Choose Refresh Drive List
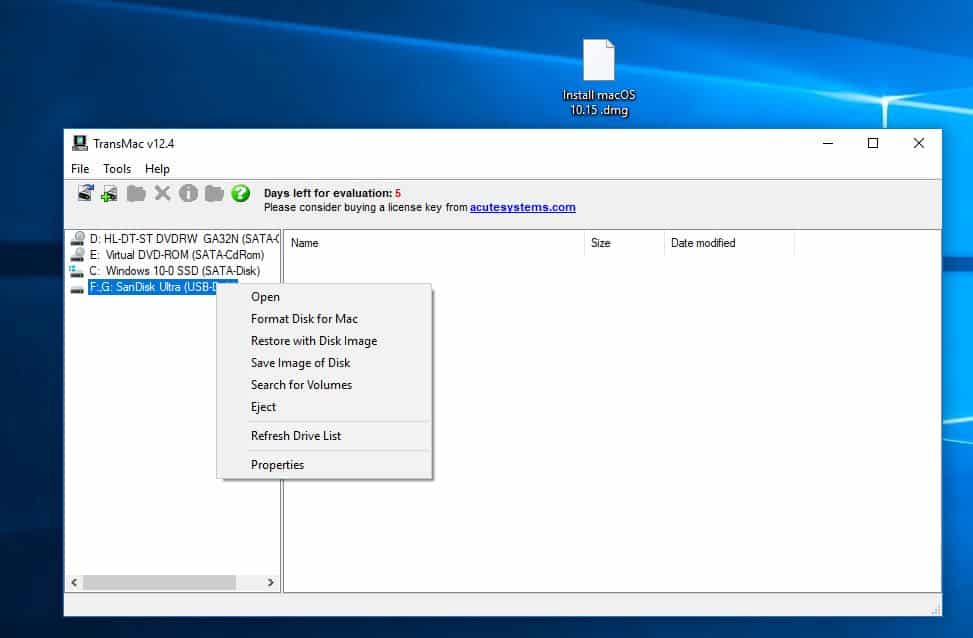 coord(325,436)
